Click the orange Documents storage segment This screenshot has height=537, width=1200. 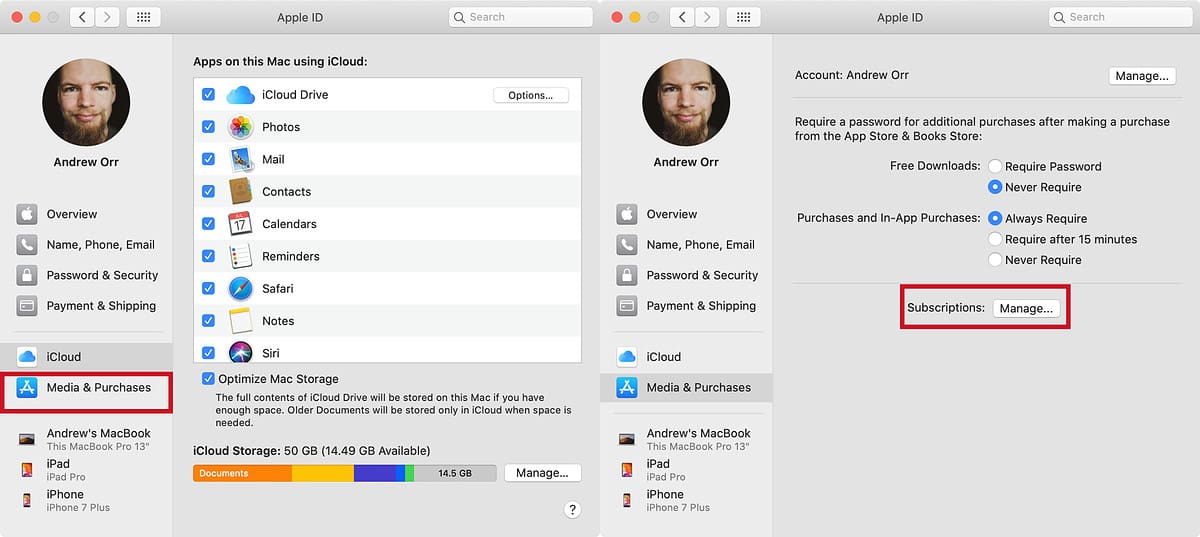[x=242, y=473]
